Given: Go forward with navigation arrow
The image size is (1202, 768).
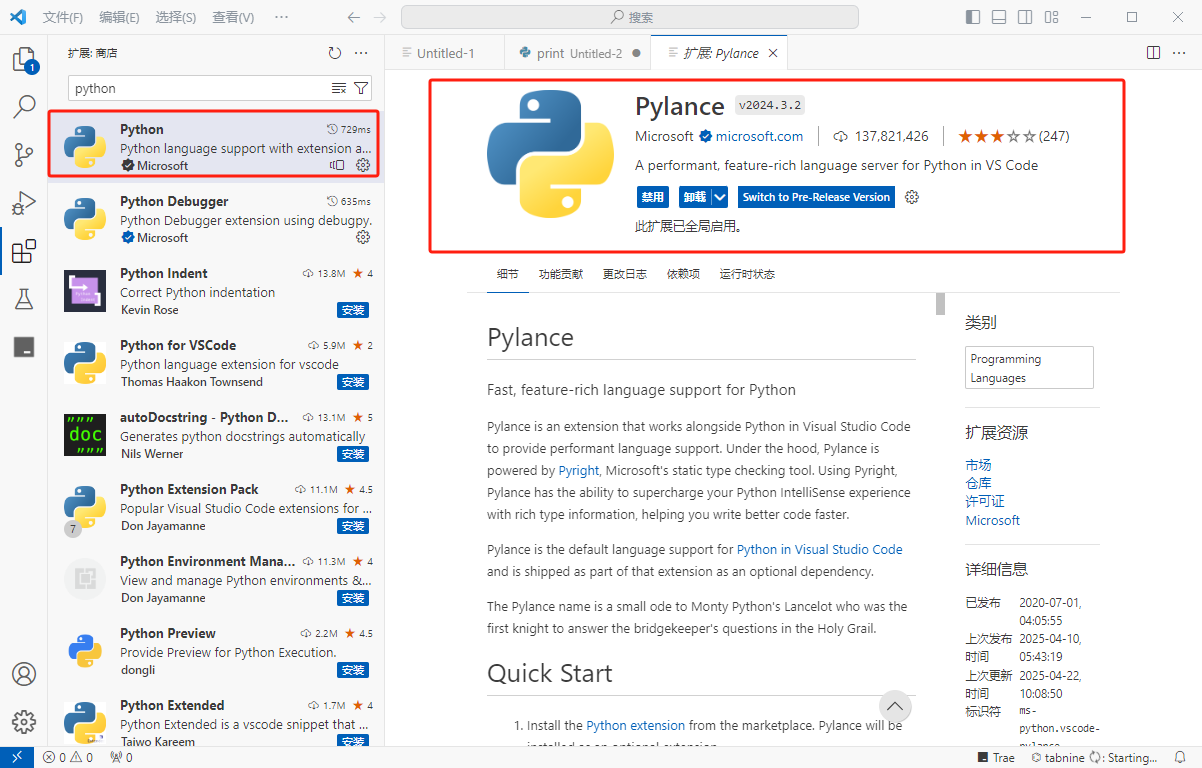Looking at the screenshot, I should point(379,17).
